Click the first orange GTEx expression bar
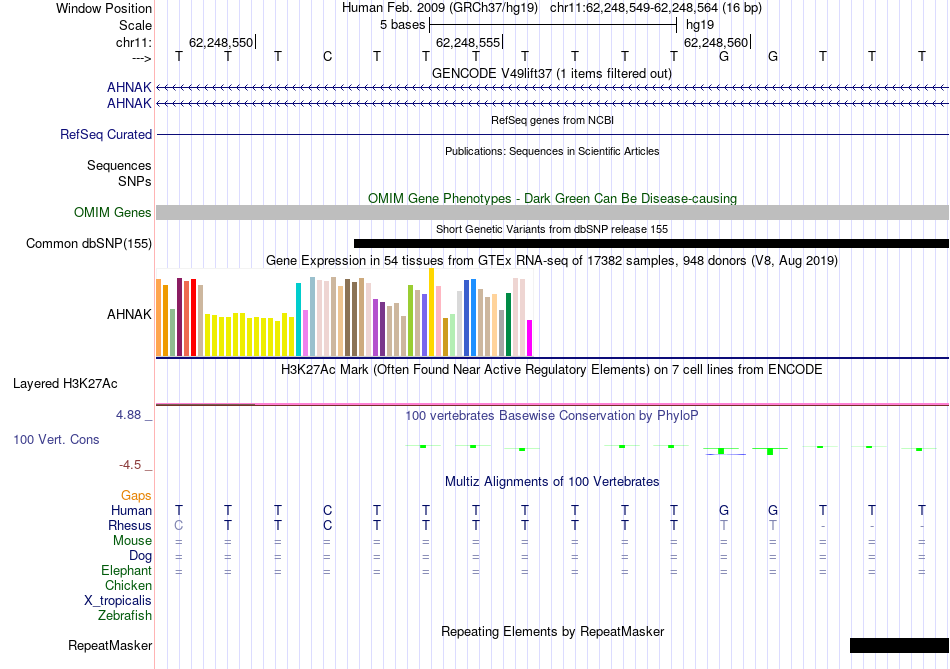Image resolution: width=950 pixels, height=669 pixels. (159, 318)
